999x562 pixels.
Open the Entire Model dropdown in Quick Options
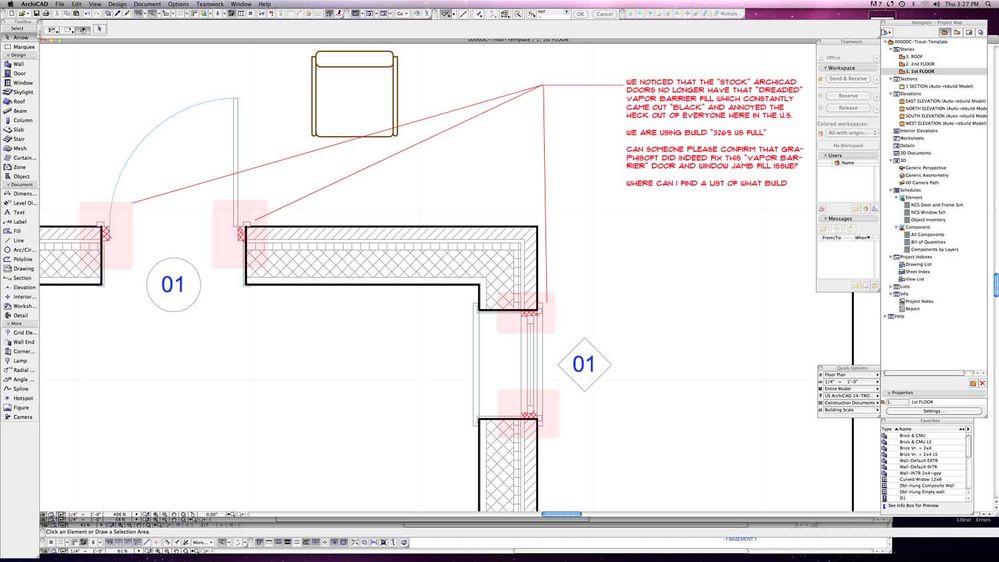[x=851, y=389]
